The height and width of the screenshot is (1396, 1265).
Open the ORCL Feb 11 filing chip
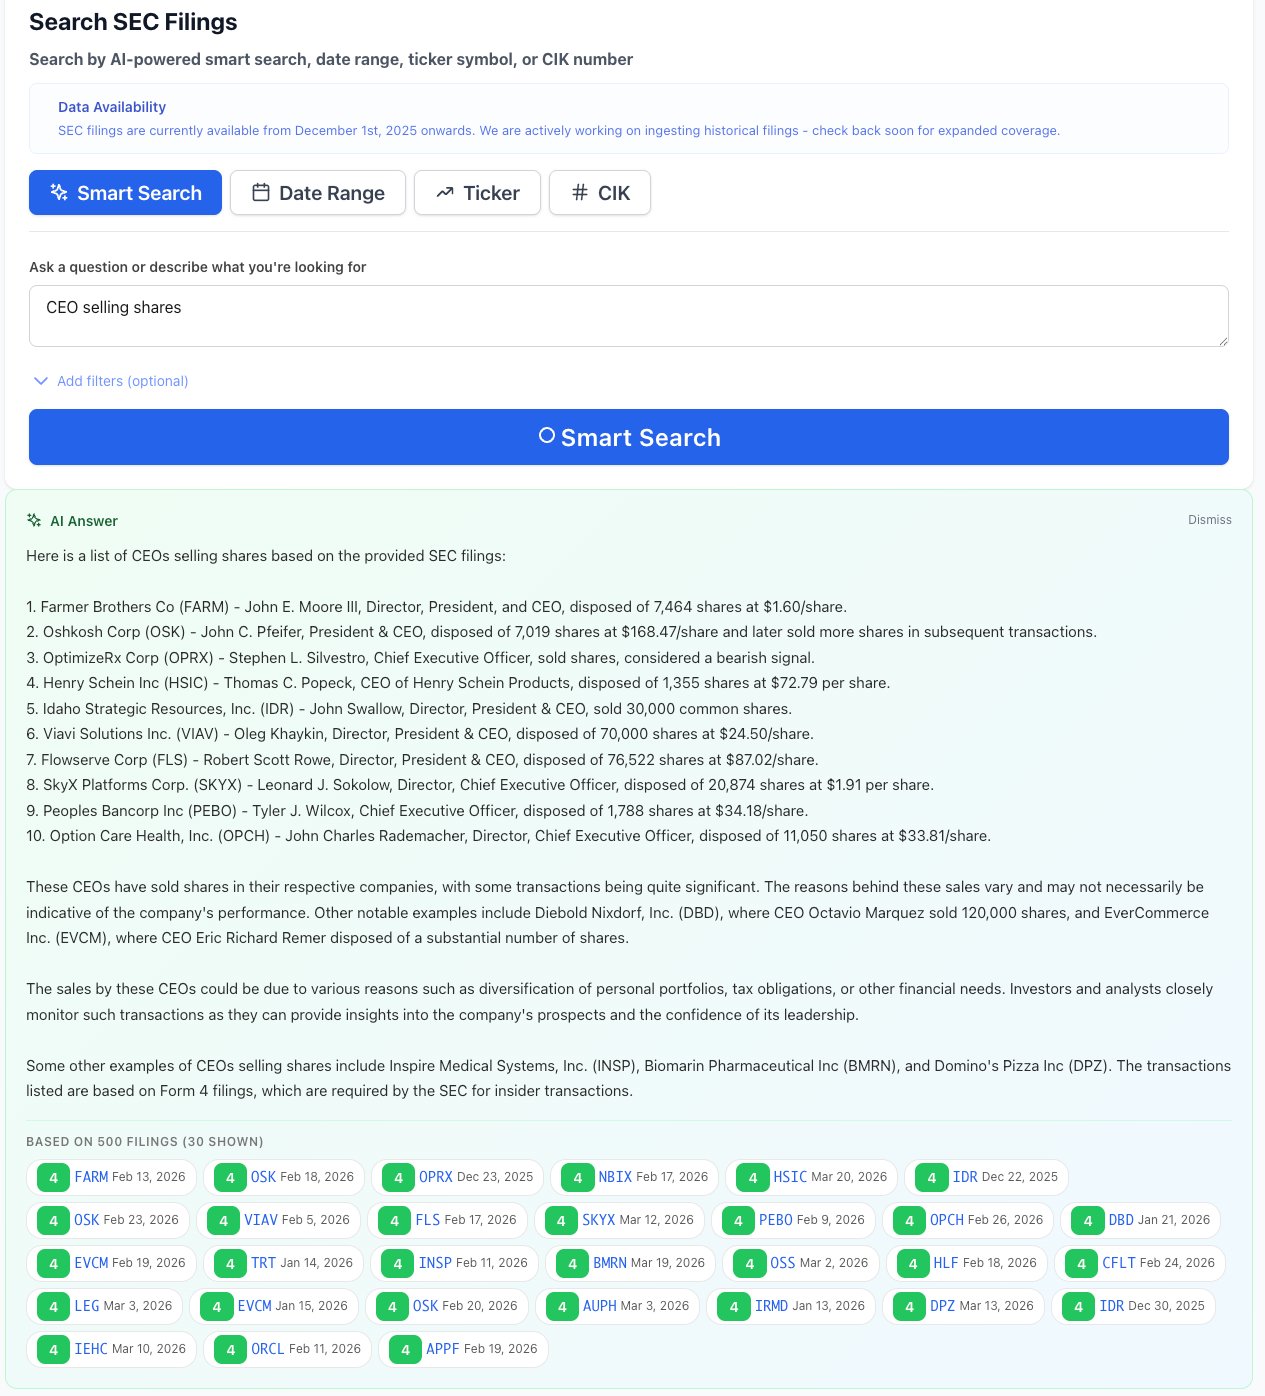click(x=287, y=1349)
